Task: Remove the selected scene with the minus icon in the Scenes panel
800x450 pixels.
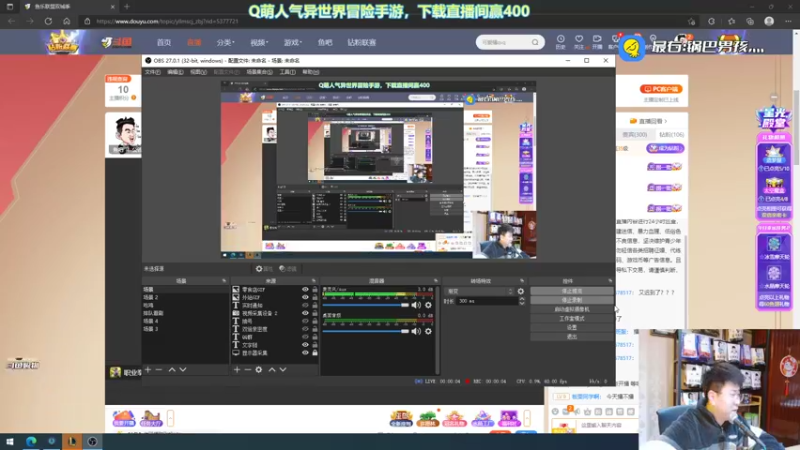Action: (159, 369)
